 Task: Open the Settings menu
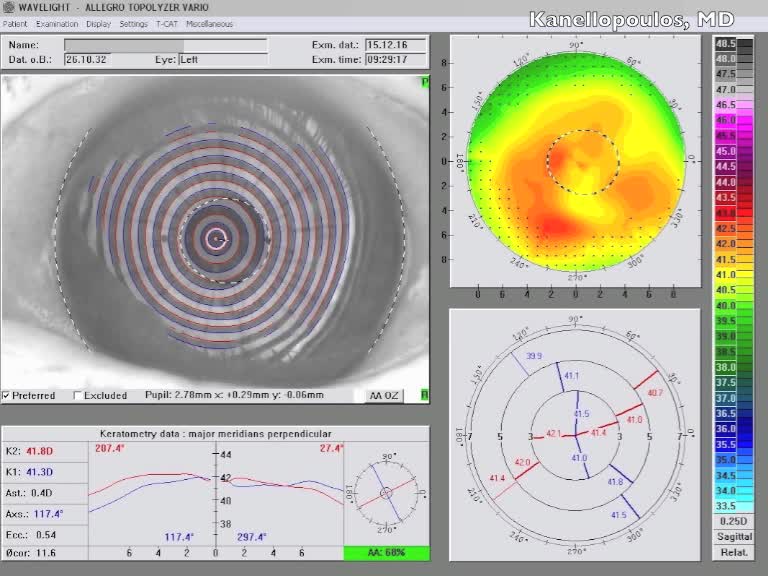click(133, 23)
